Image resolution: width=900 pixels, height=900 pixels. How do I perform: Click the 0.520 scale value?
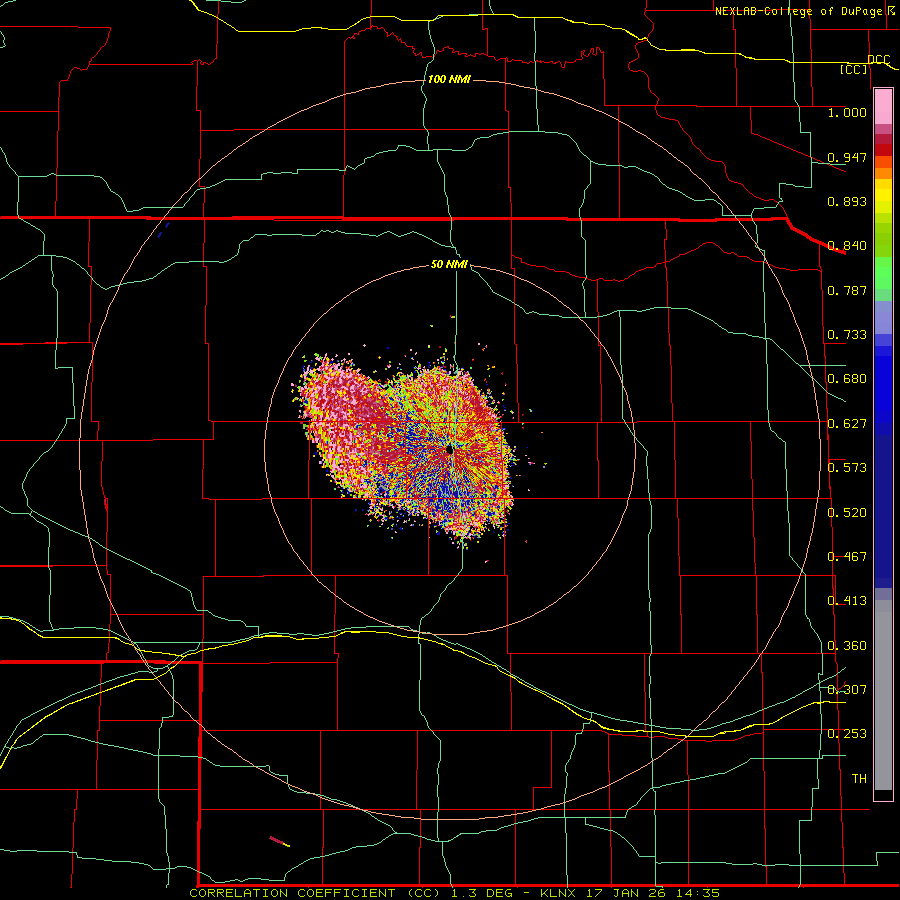coord(847,513)
